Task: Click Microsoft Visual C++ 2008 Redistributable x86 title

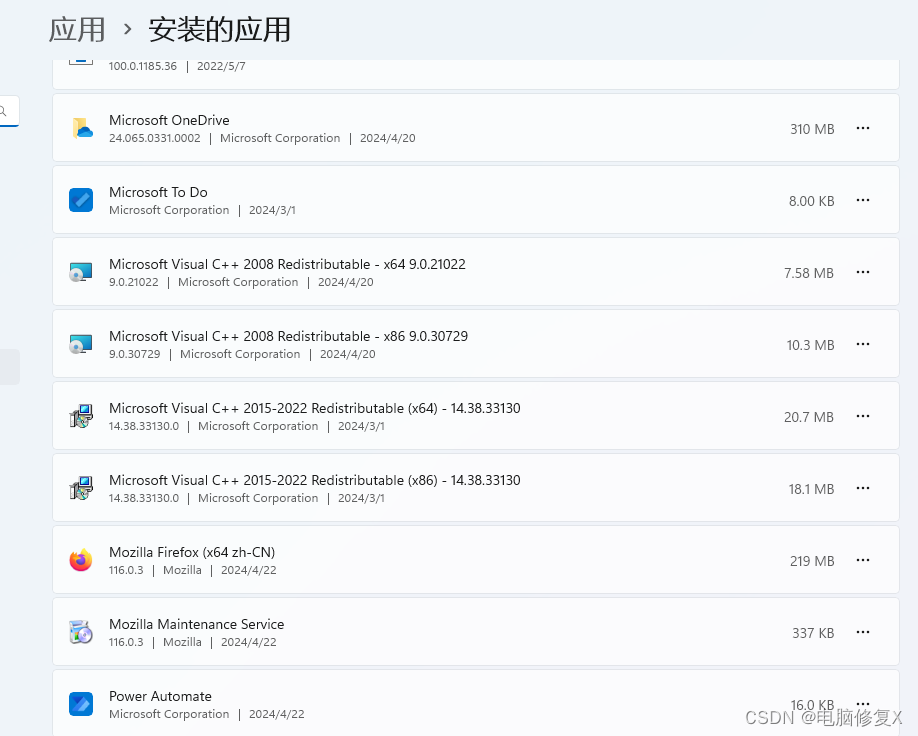Action: 289,336
